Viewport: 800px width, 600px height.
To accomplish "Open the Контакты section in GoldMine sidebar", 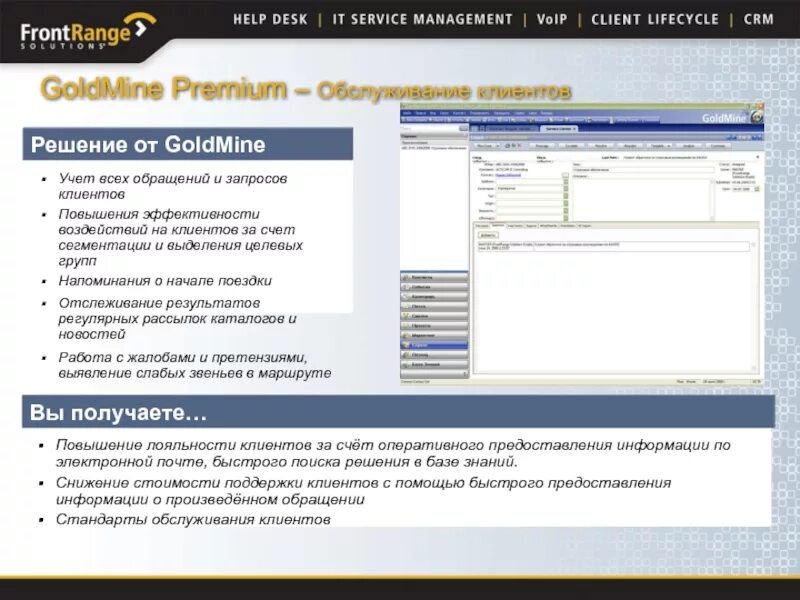I will [x=434, y=277].
